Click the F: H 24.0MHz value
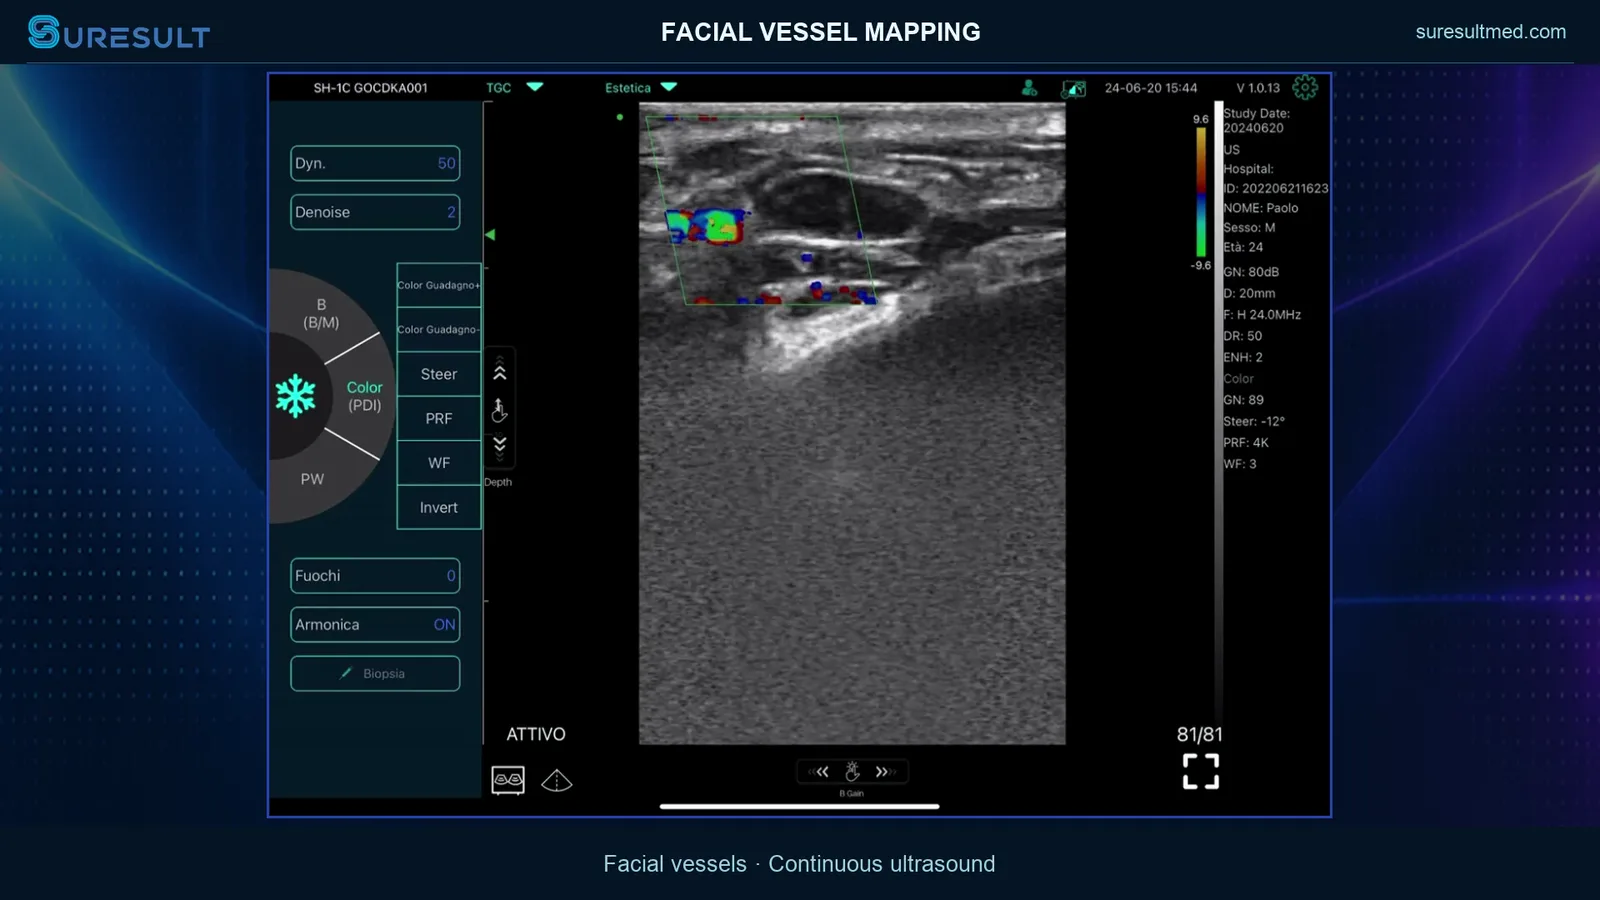Image resolution: width=1600 pixels, height=900 pixels. point(1262,315)
